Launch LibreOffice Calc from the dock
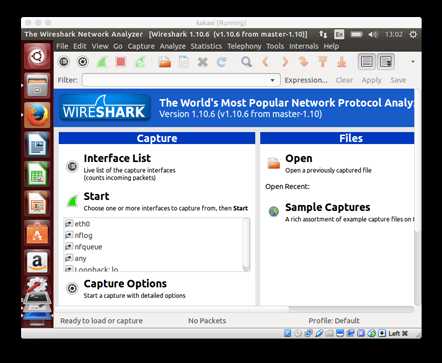The width and height of the screenshot is (442, 363). 37,174
